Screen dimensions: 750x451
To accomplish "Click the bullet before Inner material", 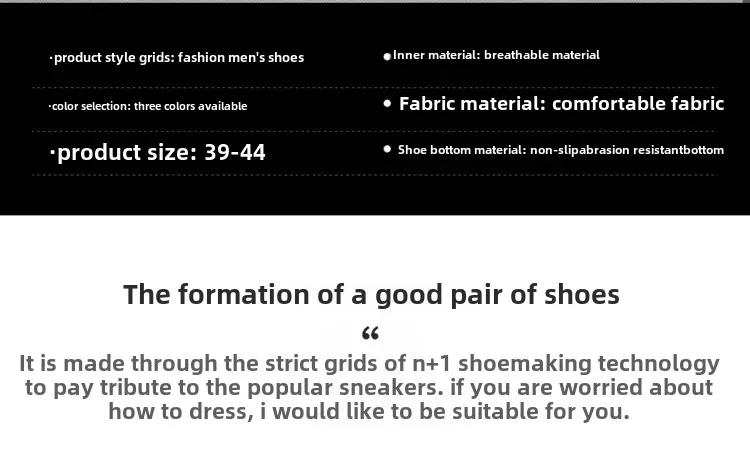I will click(387, 57).
